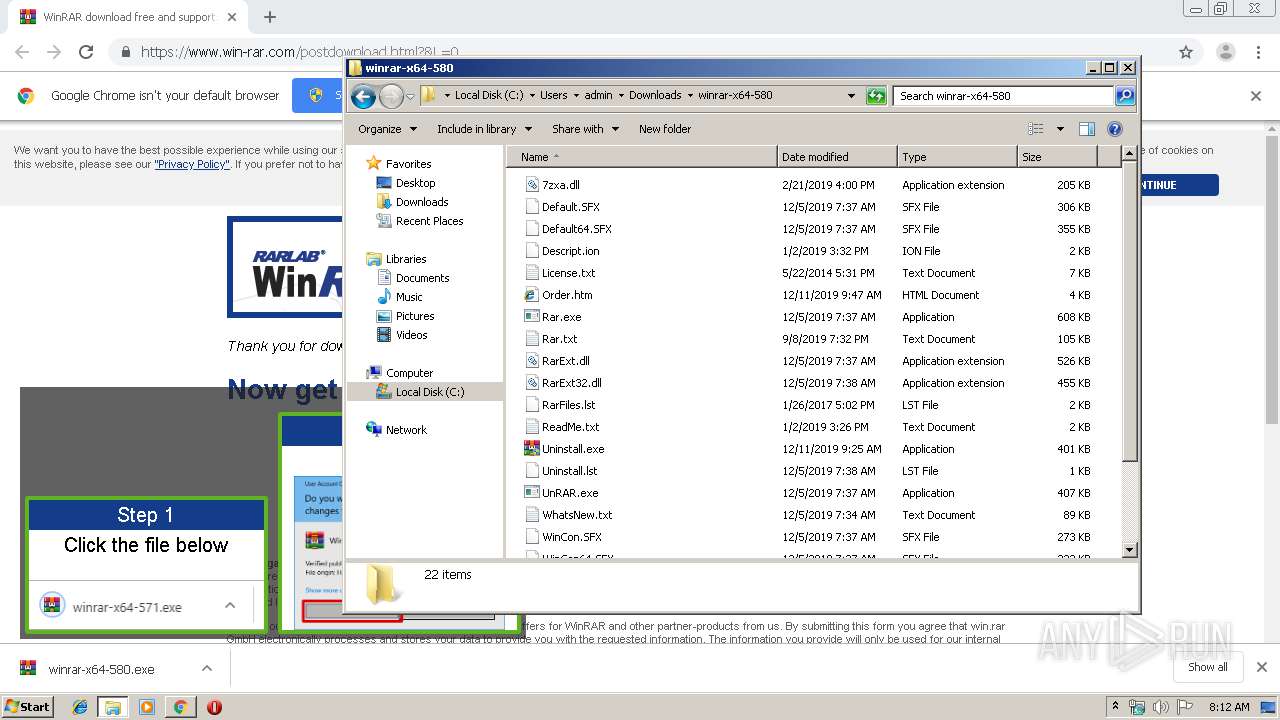
Task: Click the Chrome reload icon
Action: (86, 52)
